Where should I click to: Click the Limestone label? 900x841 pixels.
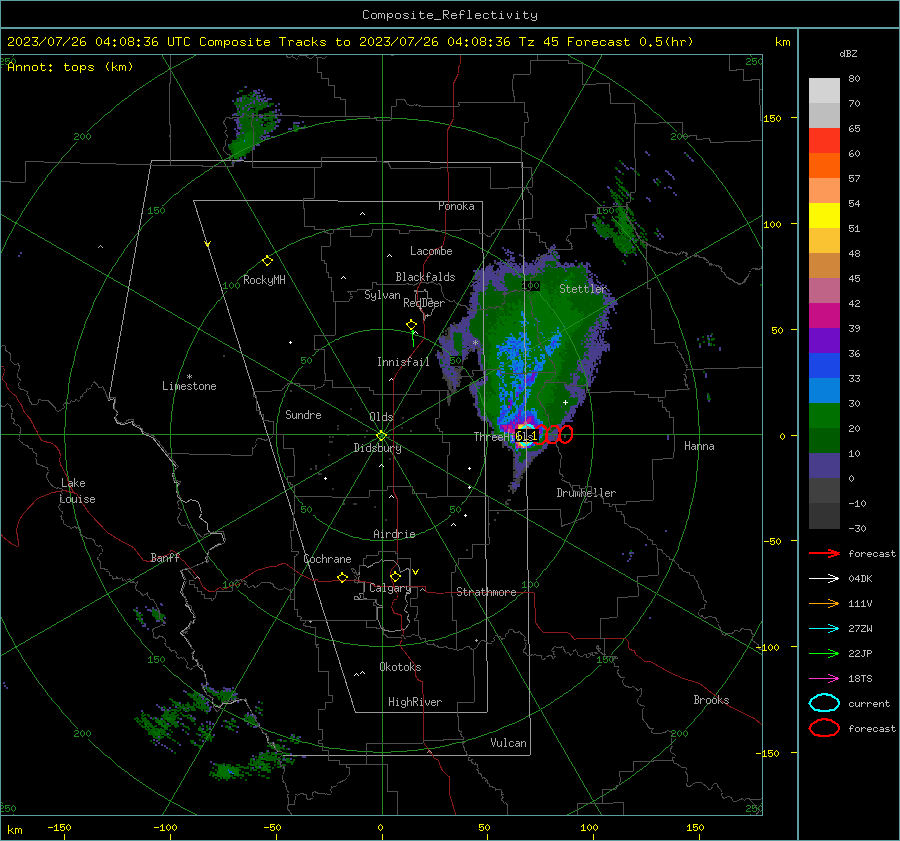[189, 386]
